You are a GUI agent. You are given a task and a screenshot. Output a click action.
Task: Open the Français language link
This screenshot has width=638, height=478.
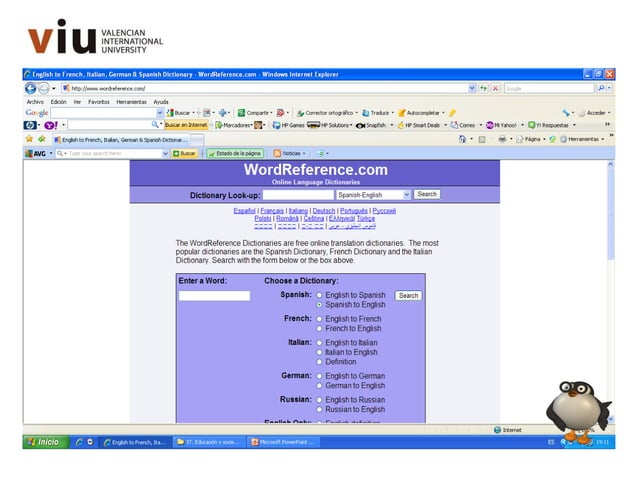click(272, 211)
